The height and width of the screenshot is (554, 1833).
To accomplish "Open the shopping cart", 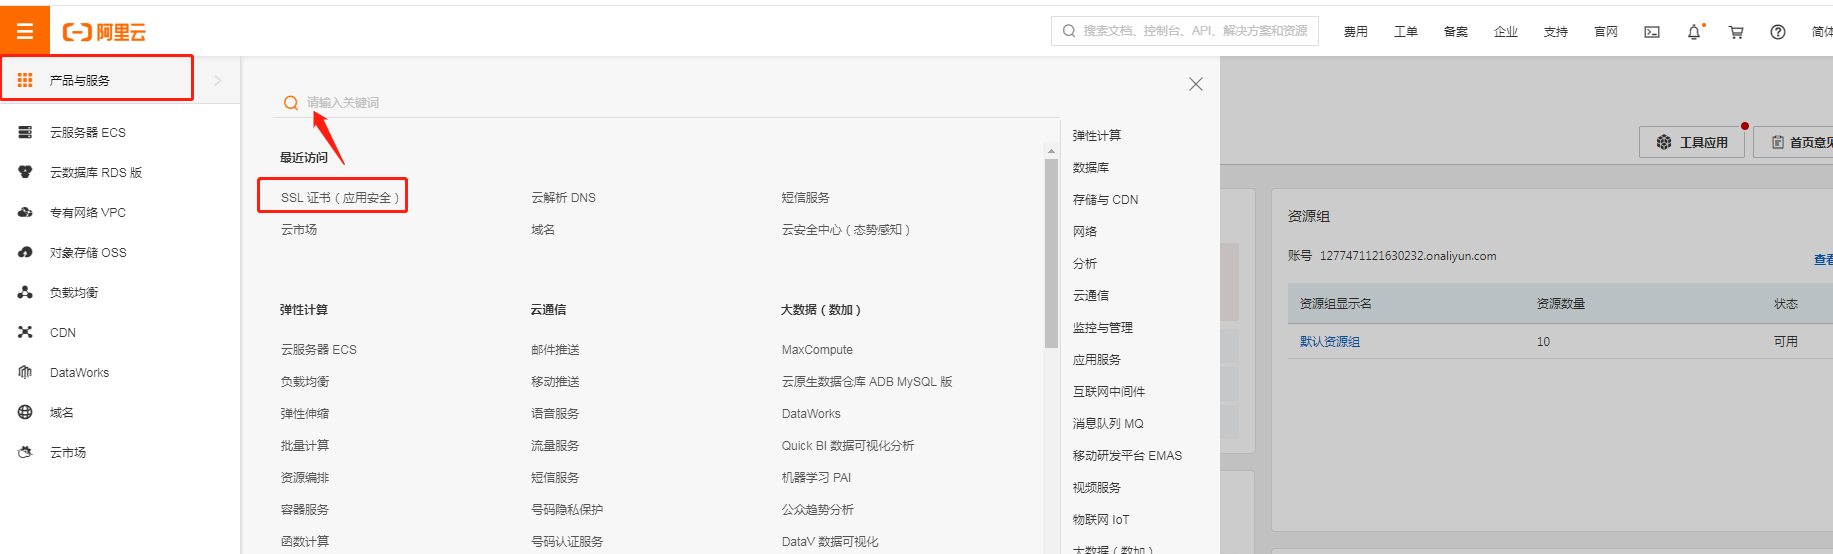I will (1736, 32).
